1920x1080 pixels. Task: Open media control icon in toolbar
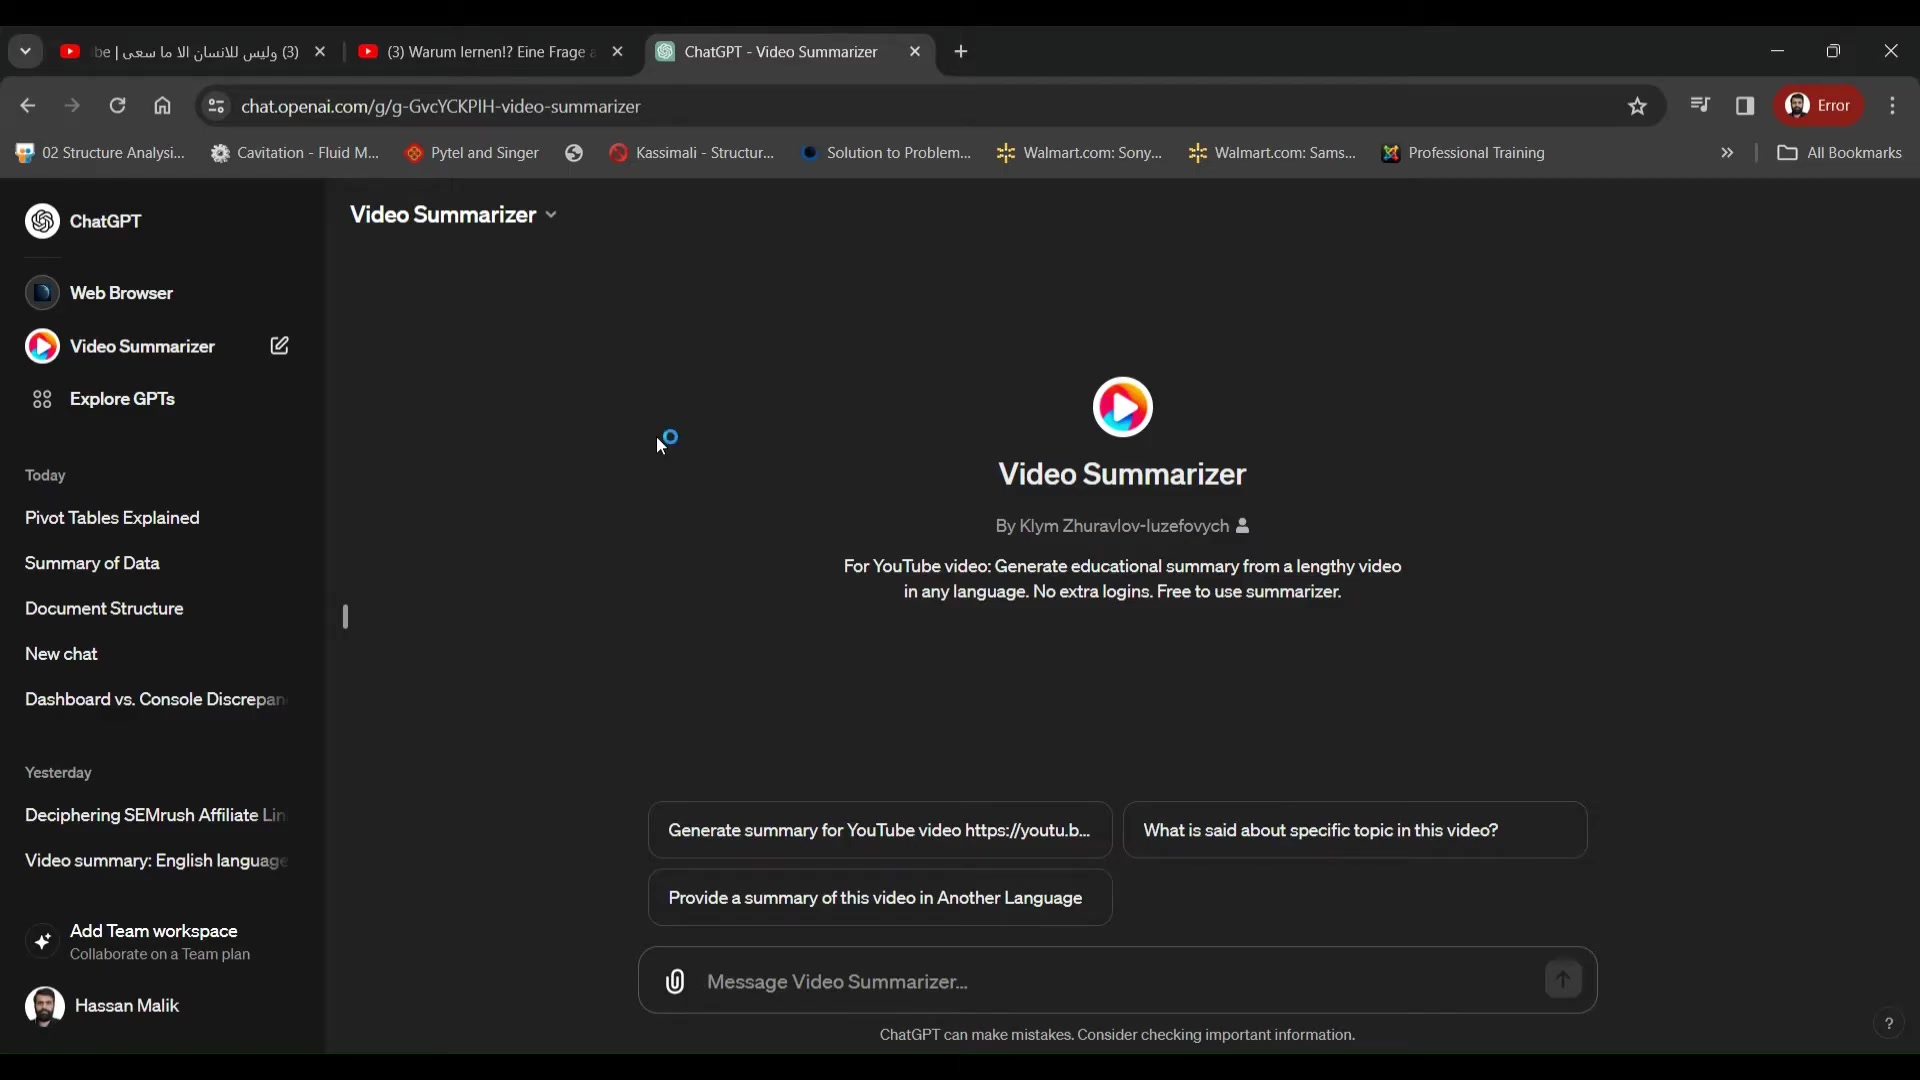click(x=1700, y=105)
